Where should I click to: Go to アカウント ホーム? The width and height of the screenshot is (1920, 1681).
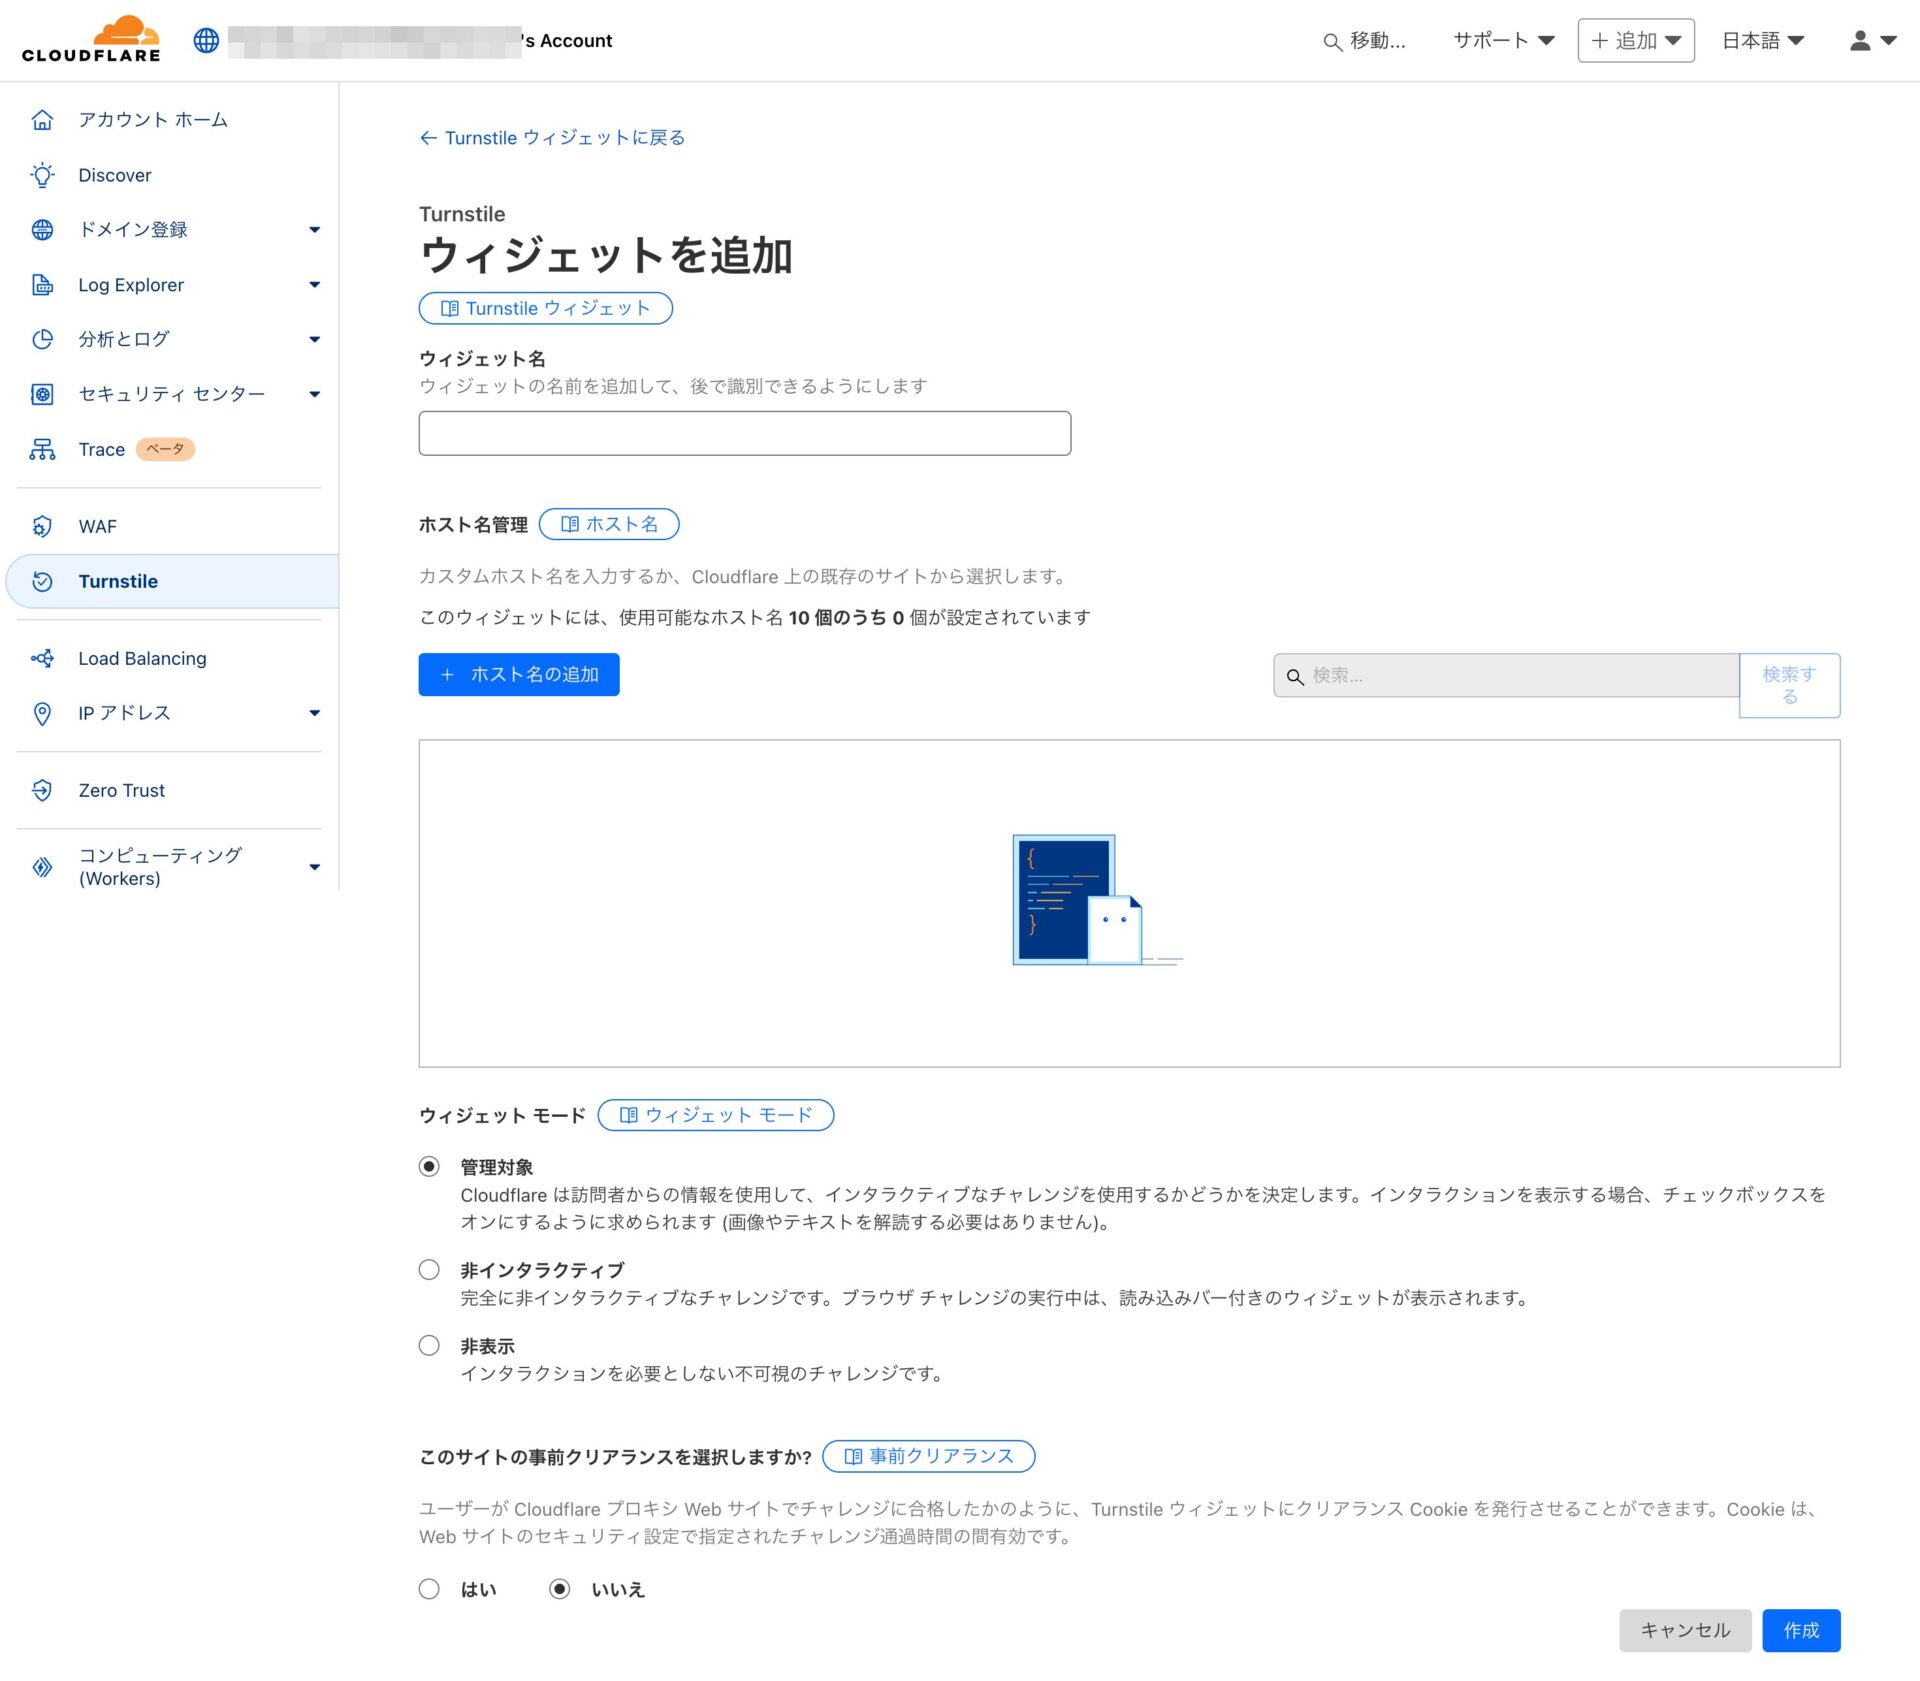click(x=153, y=120)
